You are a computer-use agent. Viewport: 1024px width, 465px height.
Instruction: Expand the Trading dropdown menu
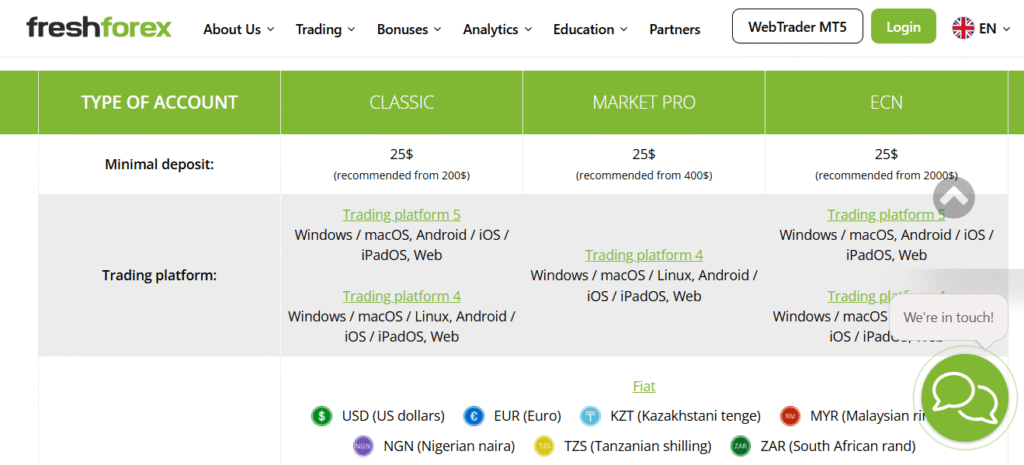click(325, 29)
